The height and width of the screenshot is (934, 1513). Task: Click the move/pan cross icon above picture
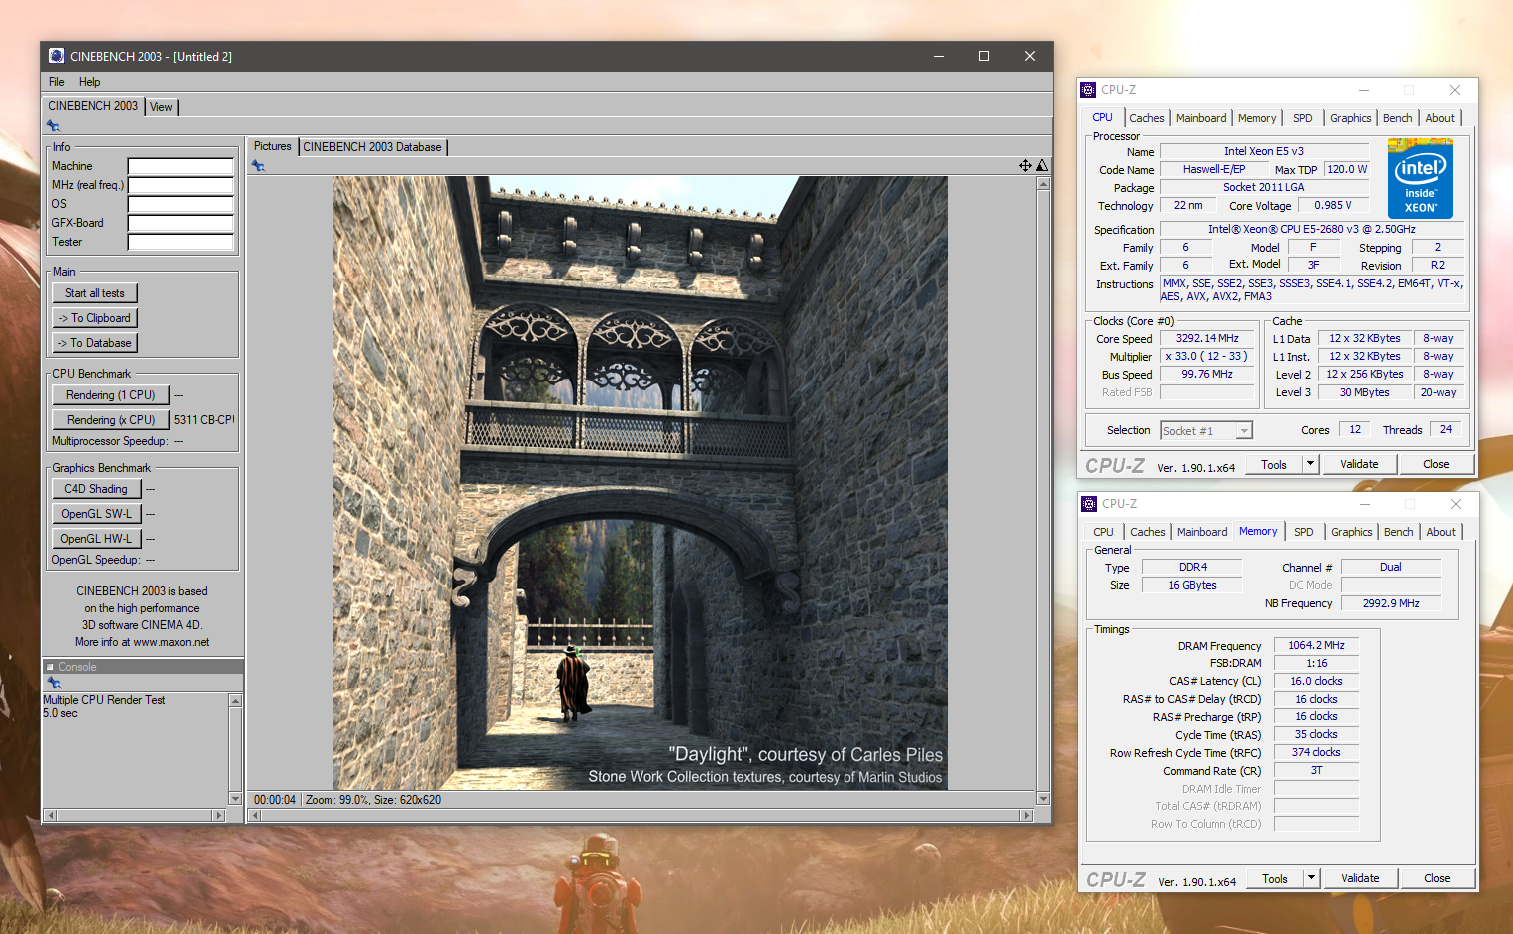[x=1025, y=165]
